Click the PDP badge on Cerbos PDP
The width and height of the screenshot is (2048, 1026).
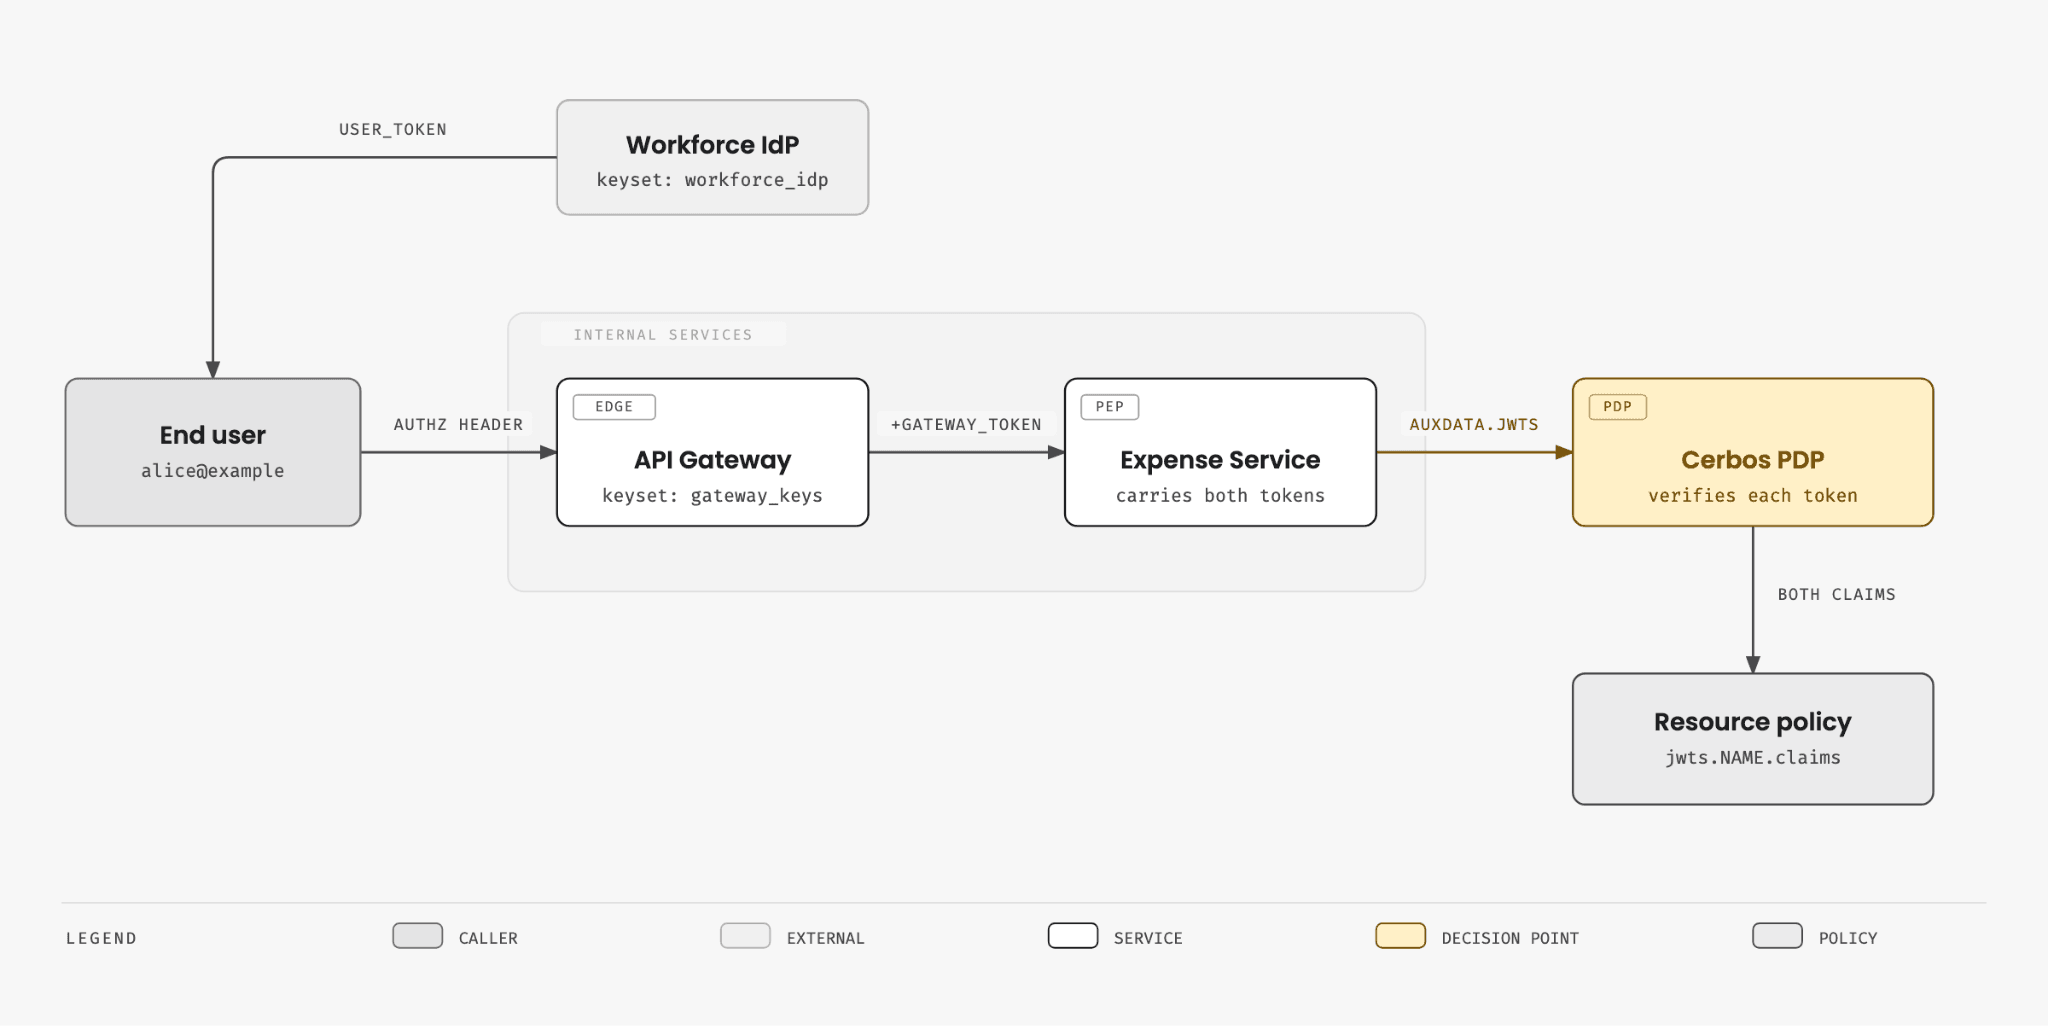tap(1618, 407)
